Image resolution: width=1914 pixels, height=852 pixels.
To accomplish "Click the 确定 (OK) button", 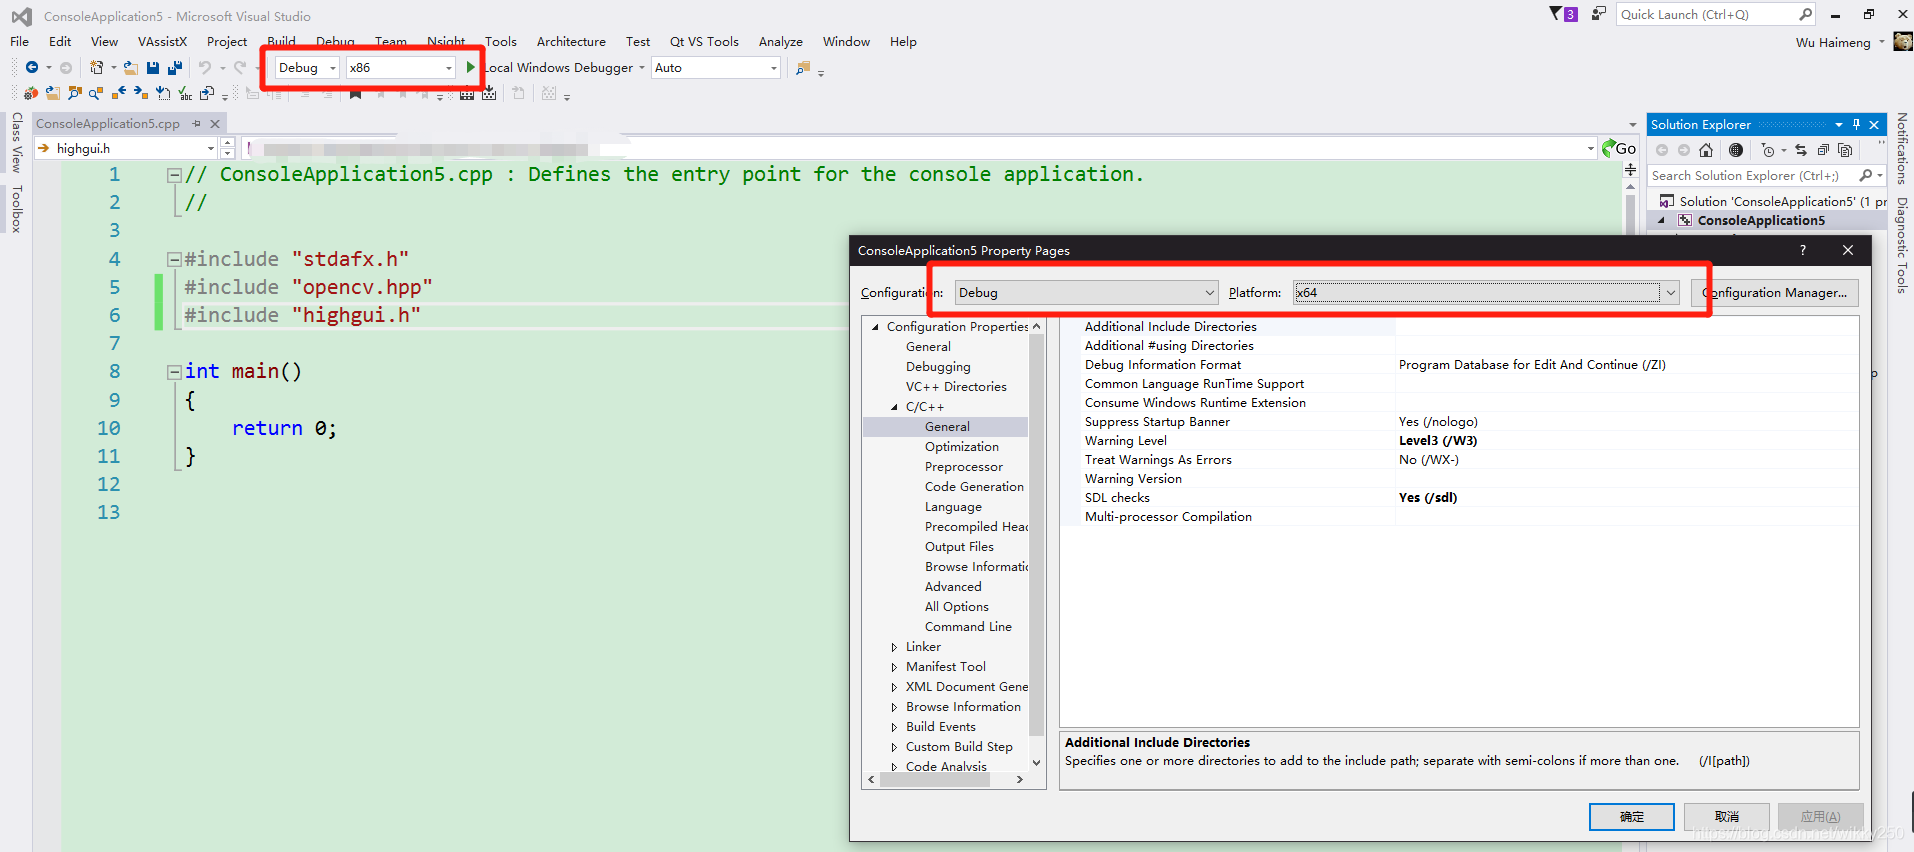I will pyautogui.click(x=1632, y=817).
